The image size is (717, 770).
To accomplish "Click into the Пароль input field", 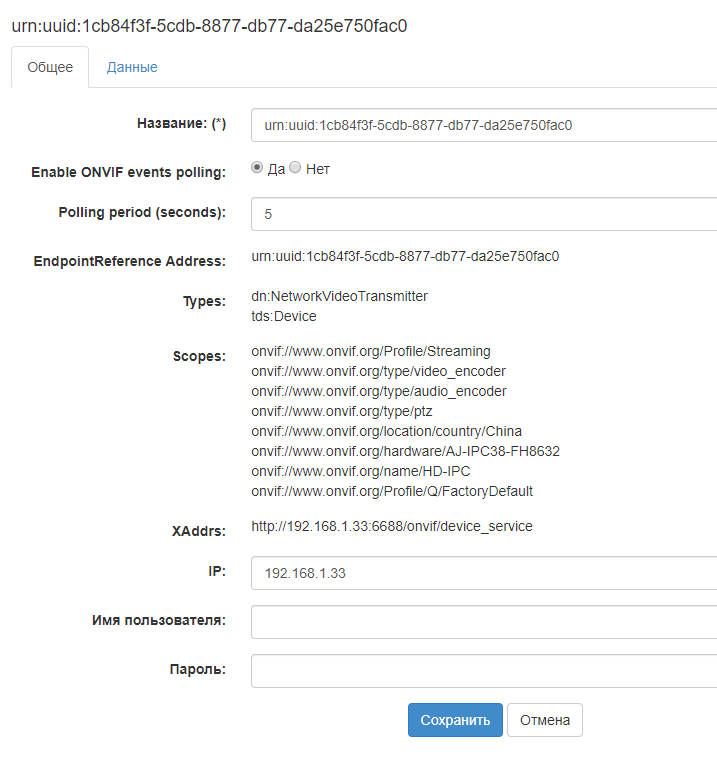I will pos(484,670).
